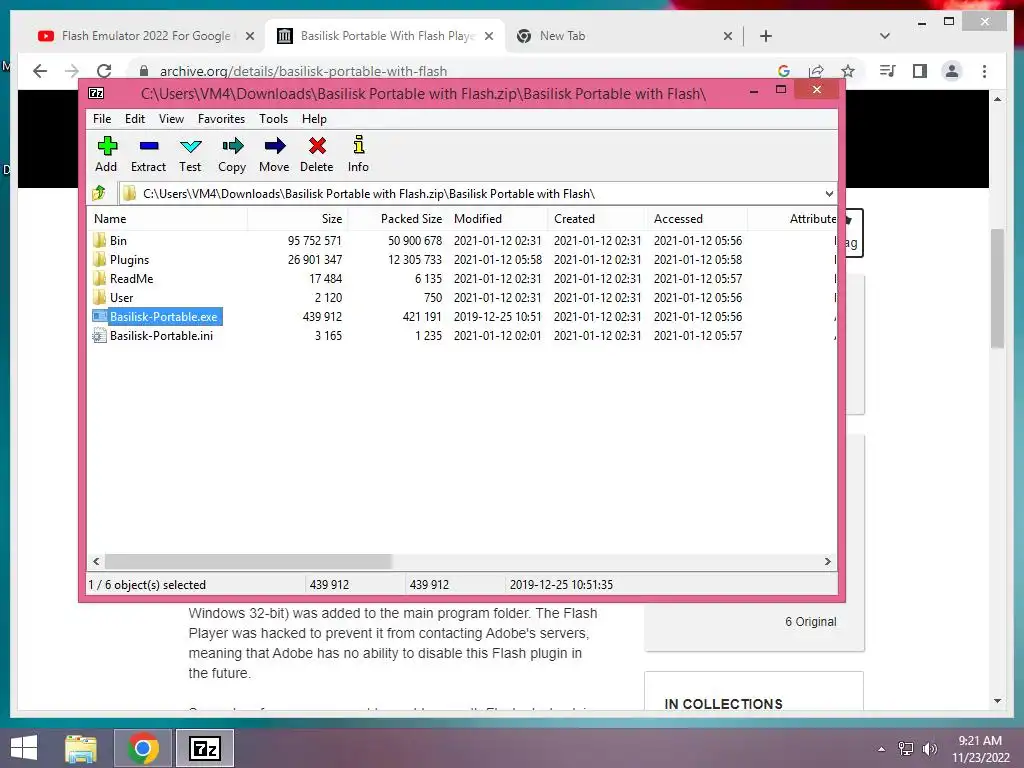This screenshot has height=768, width=1024.
Task: Click the Google icon in the address bar
Action: pyautogui.click(x=784, y=71)
